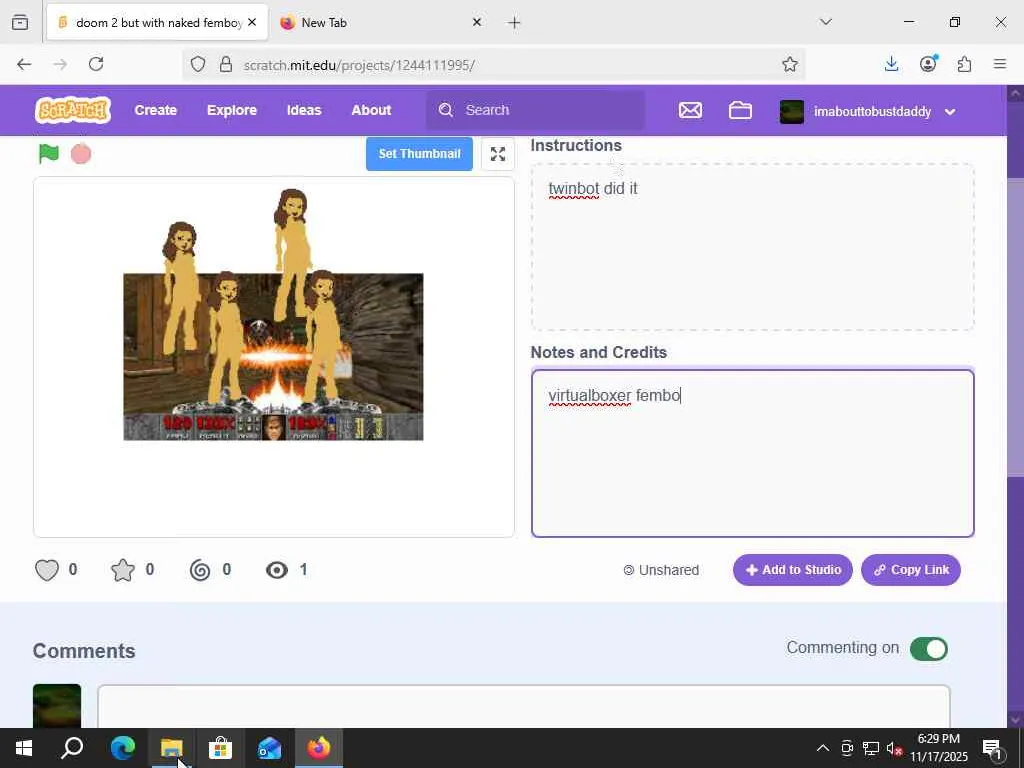This screenshot has height=768, width=1024.
Task: Click the site lock icon
Action: pyautogui.click(x=226, y=64)
